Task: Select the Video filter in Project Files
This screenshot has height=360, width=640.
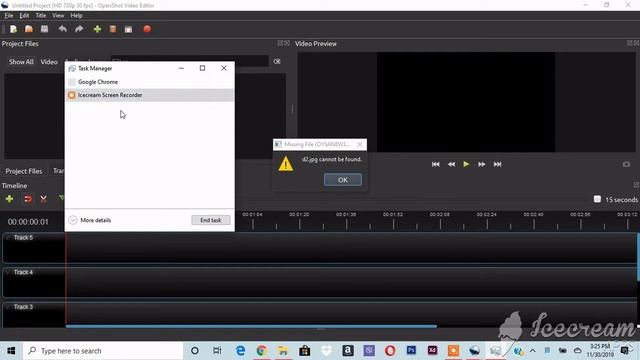Action: [49, 62]
